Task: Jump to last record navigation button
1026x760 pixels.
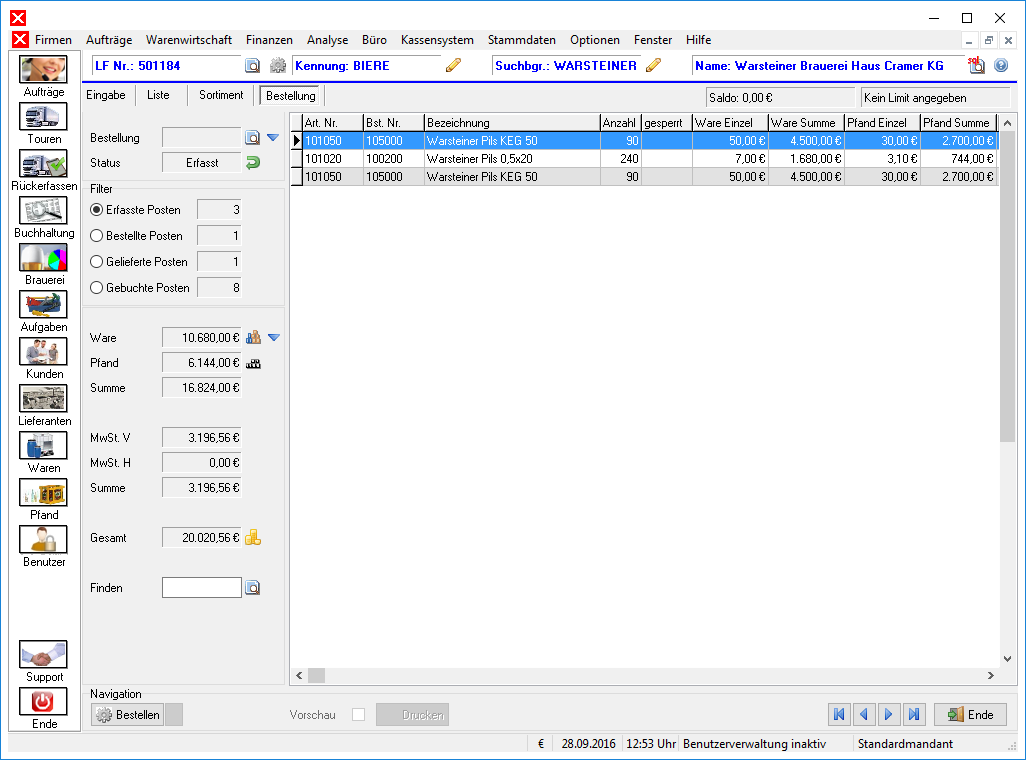Action: [x=914, y=715]
